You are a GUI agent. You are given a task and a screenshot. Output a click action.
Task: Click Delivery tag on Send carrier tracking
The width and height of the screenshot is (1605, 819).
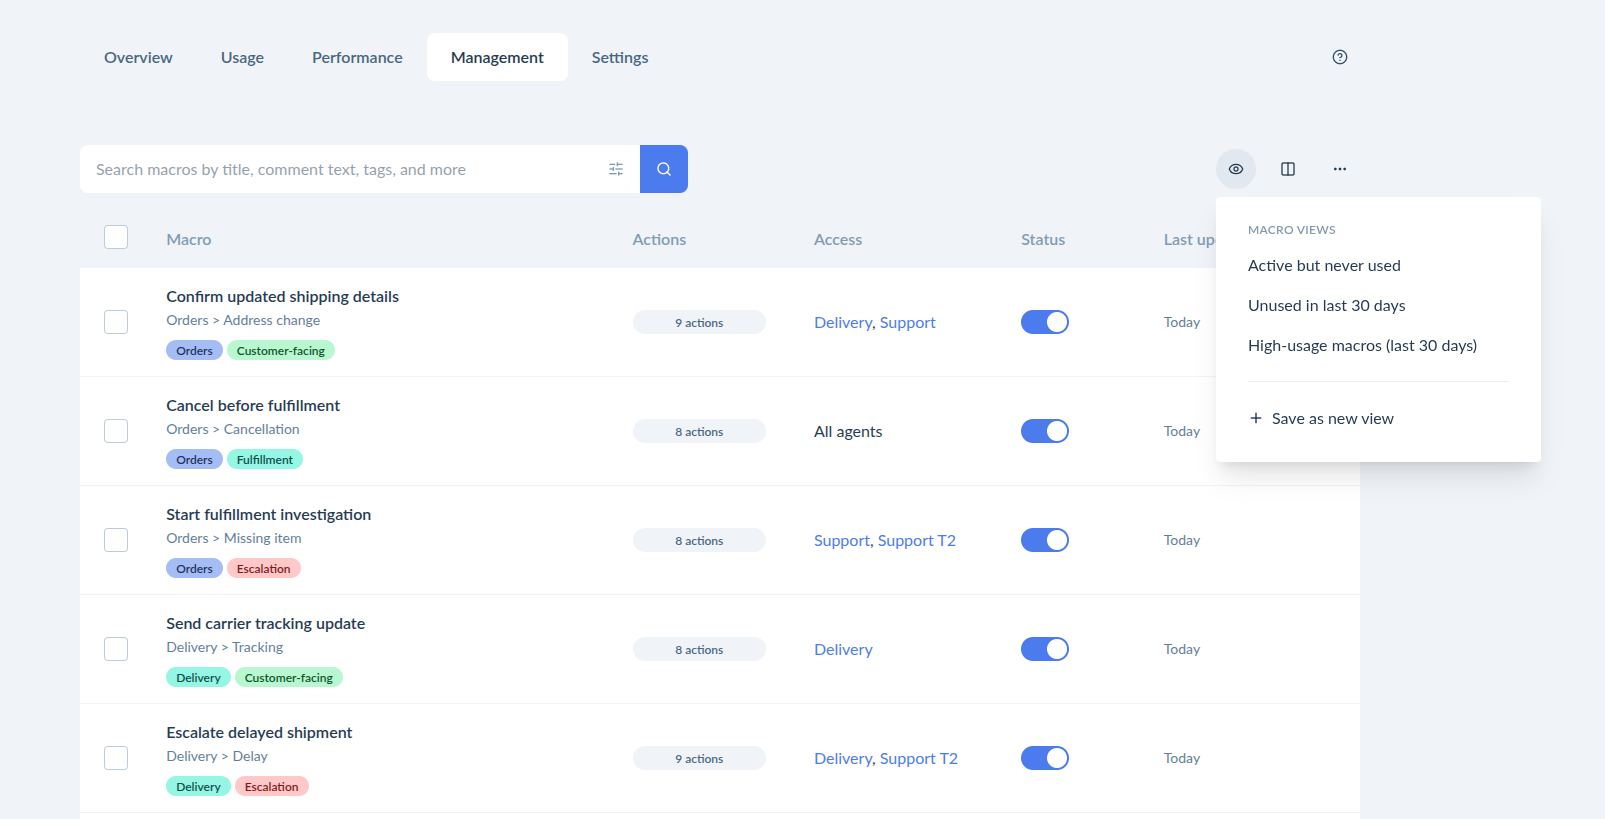pos(198,677)
